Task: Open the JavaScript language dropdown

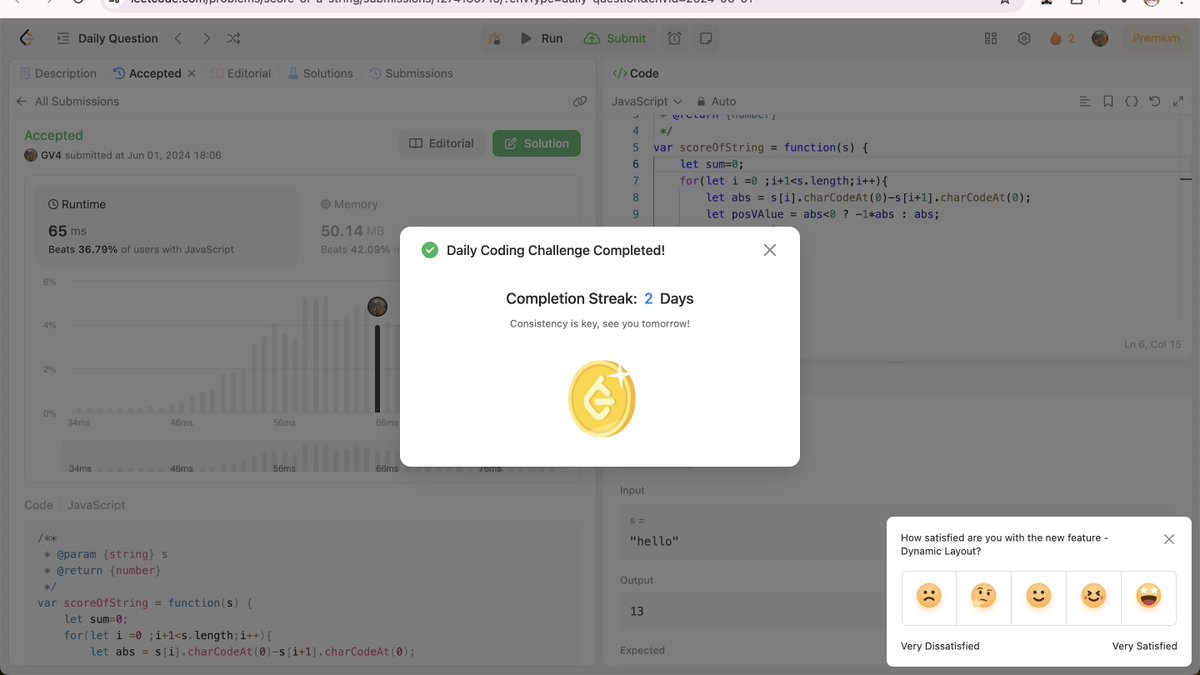Action: (644, 101)
